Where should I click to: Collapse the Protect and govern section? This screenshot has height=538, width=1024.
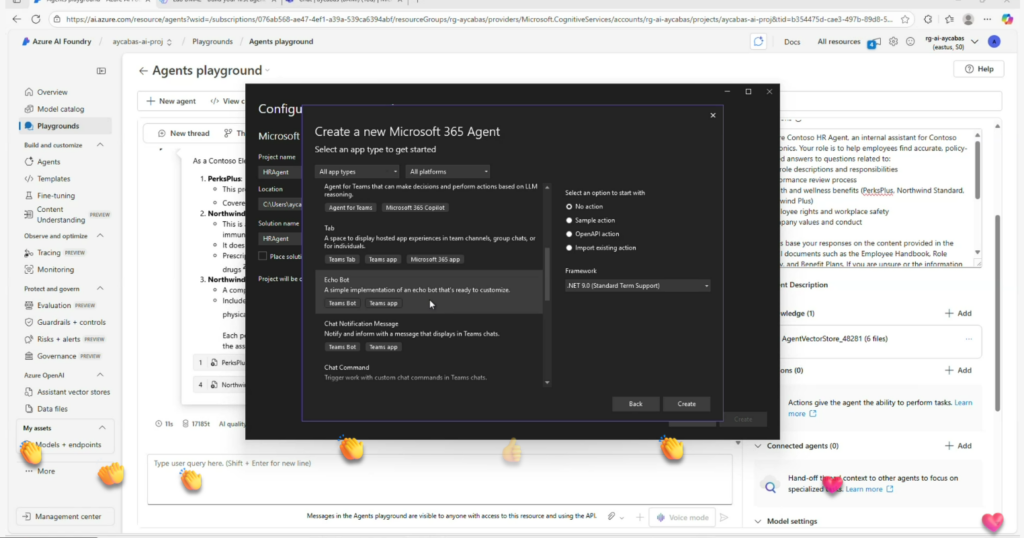[100, 289]
